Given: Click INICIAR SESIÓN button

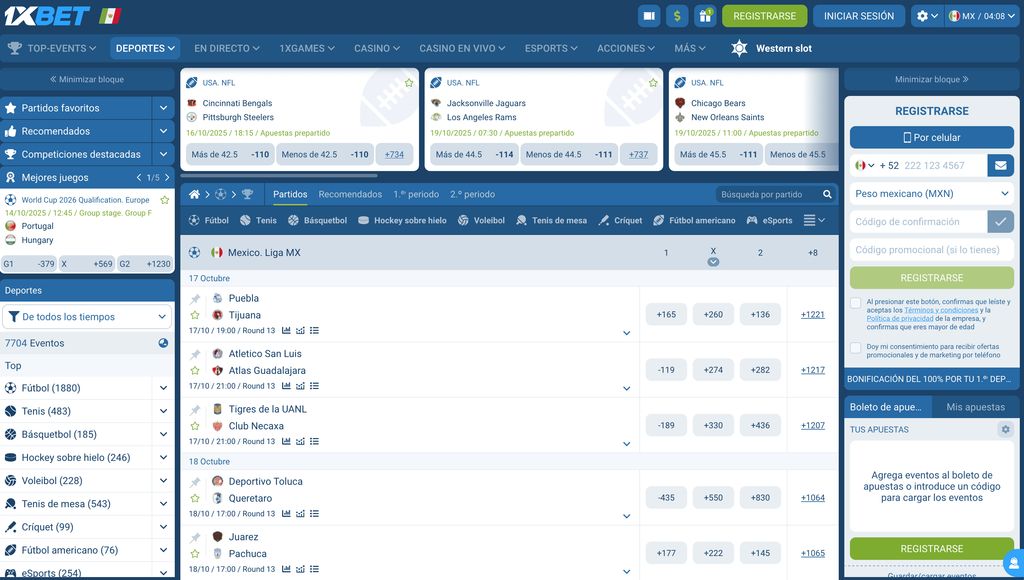Looking at the screenshot, I should coord(859,16).
